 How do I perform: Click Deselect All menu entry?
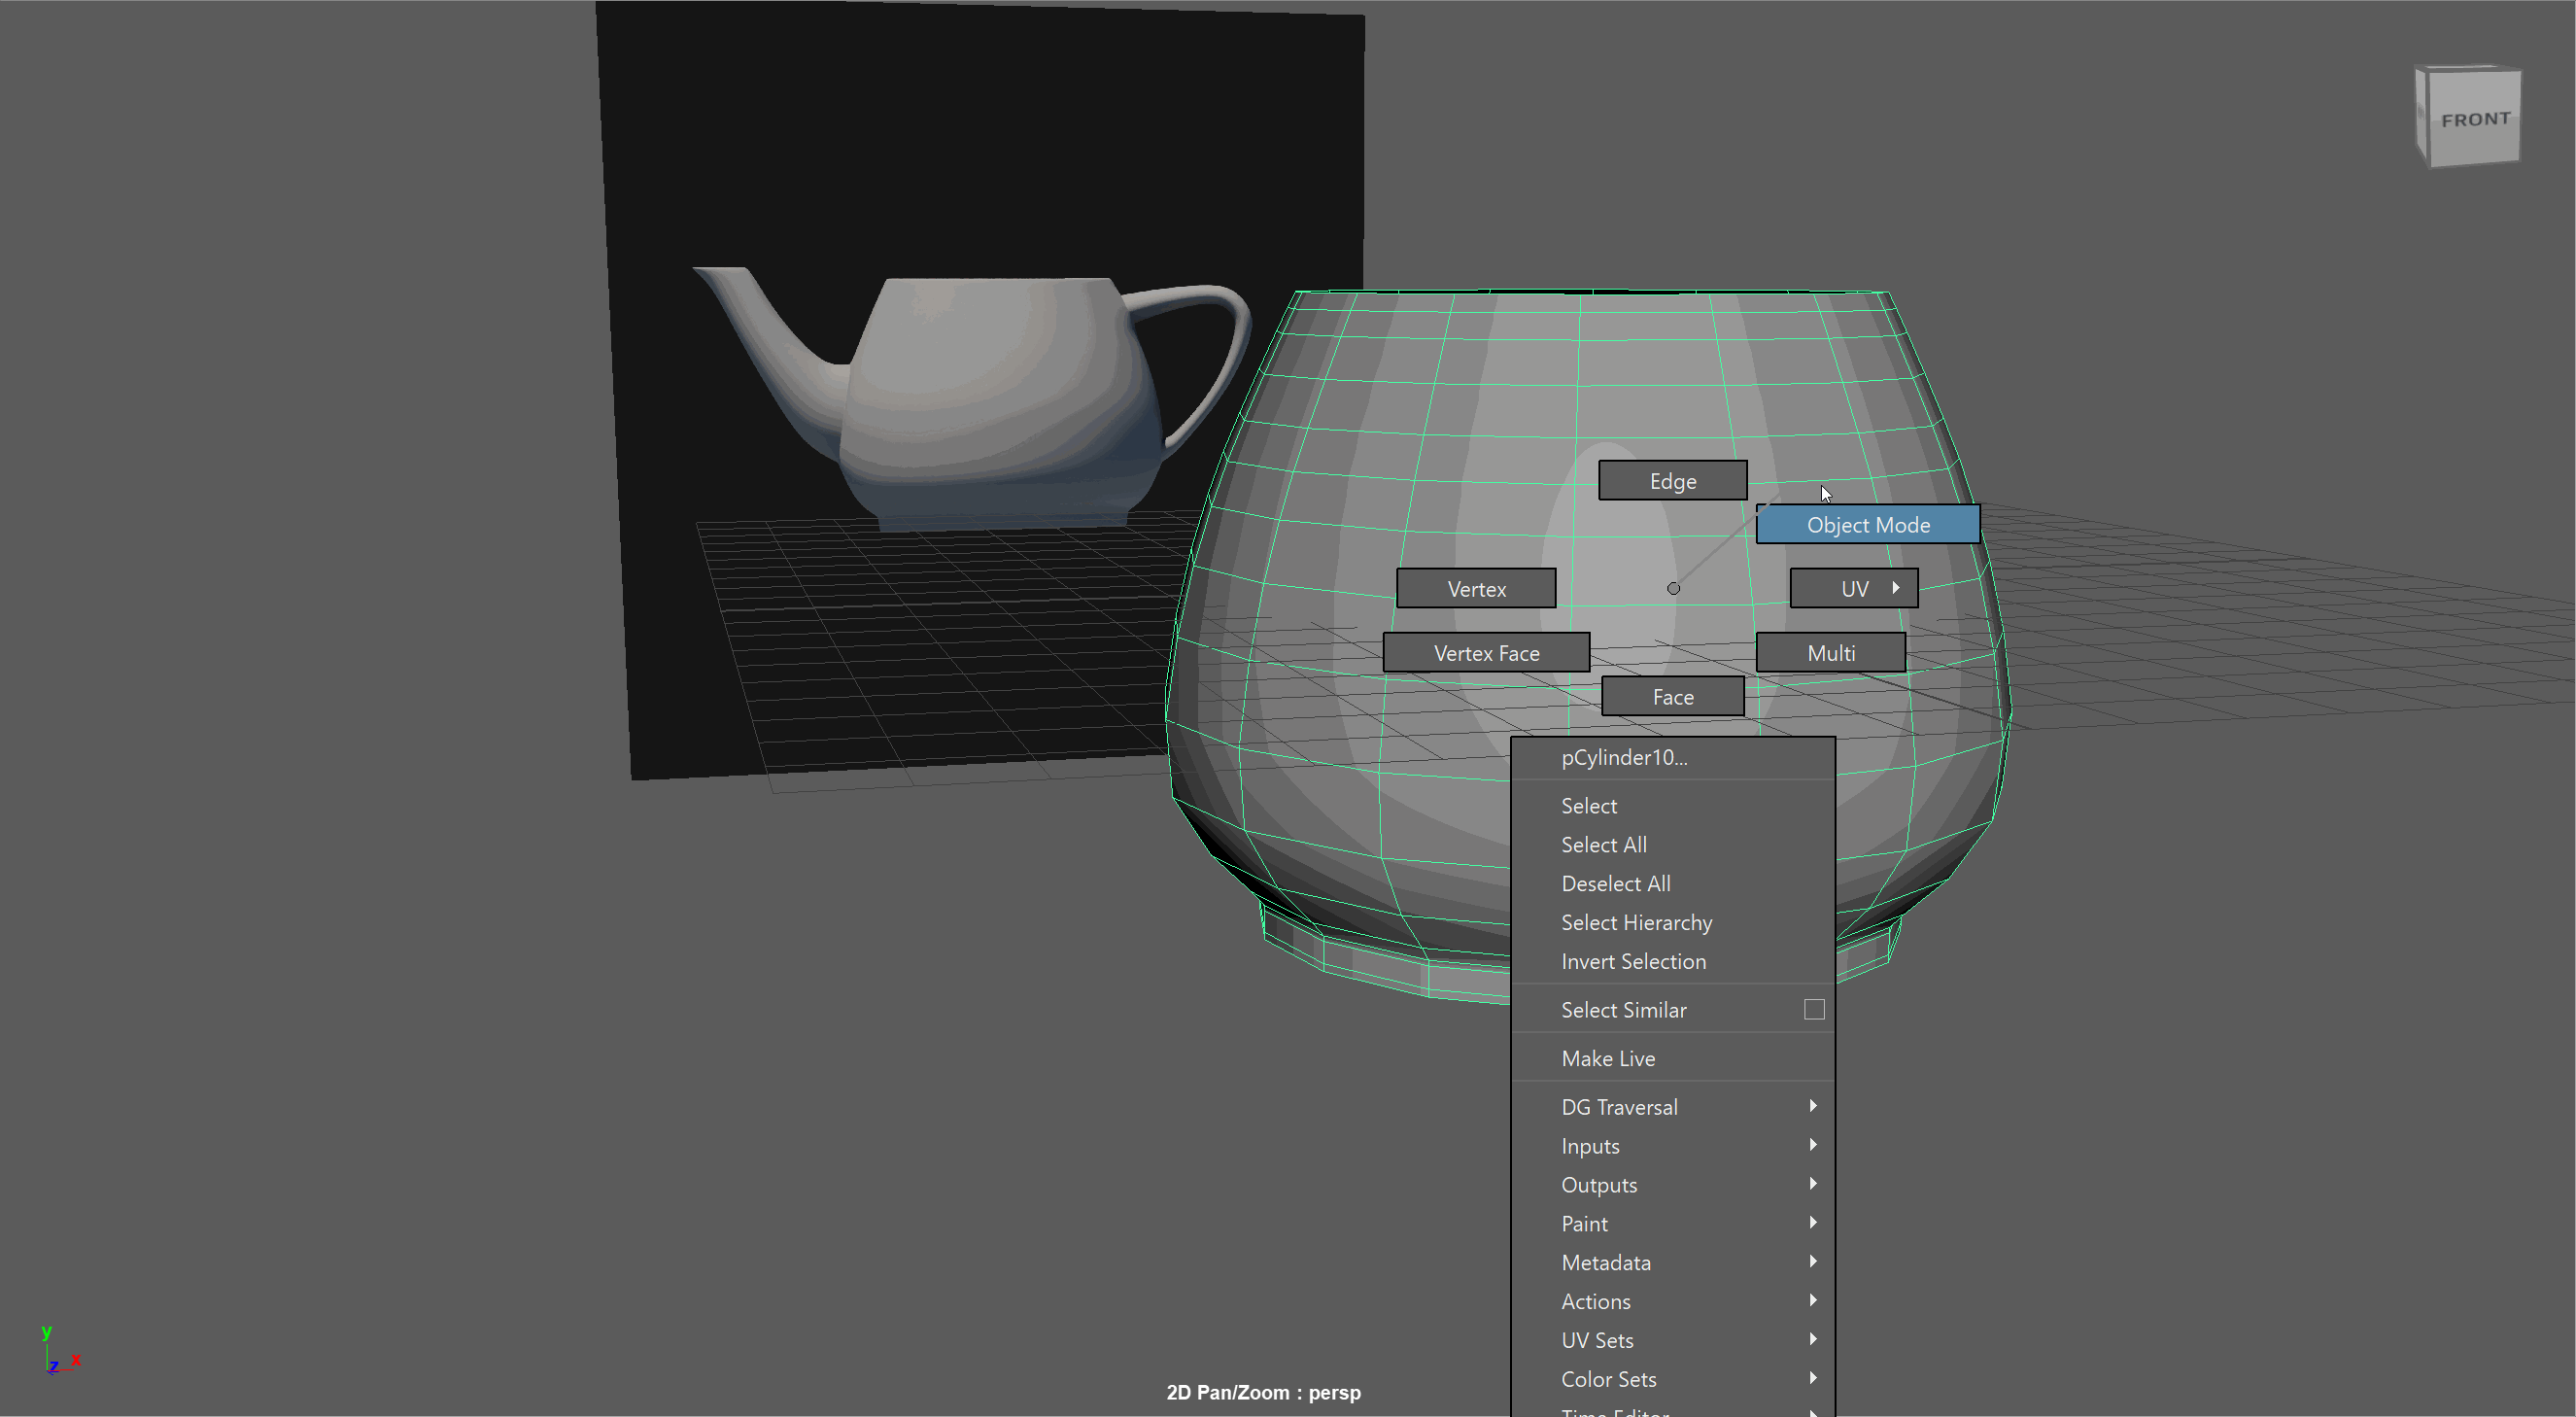pyautogui.click(x=1615, y=884)
